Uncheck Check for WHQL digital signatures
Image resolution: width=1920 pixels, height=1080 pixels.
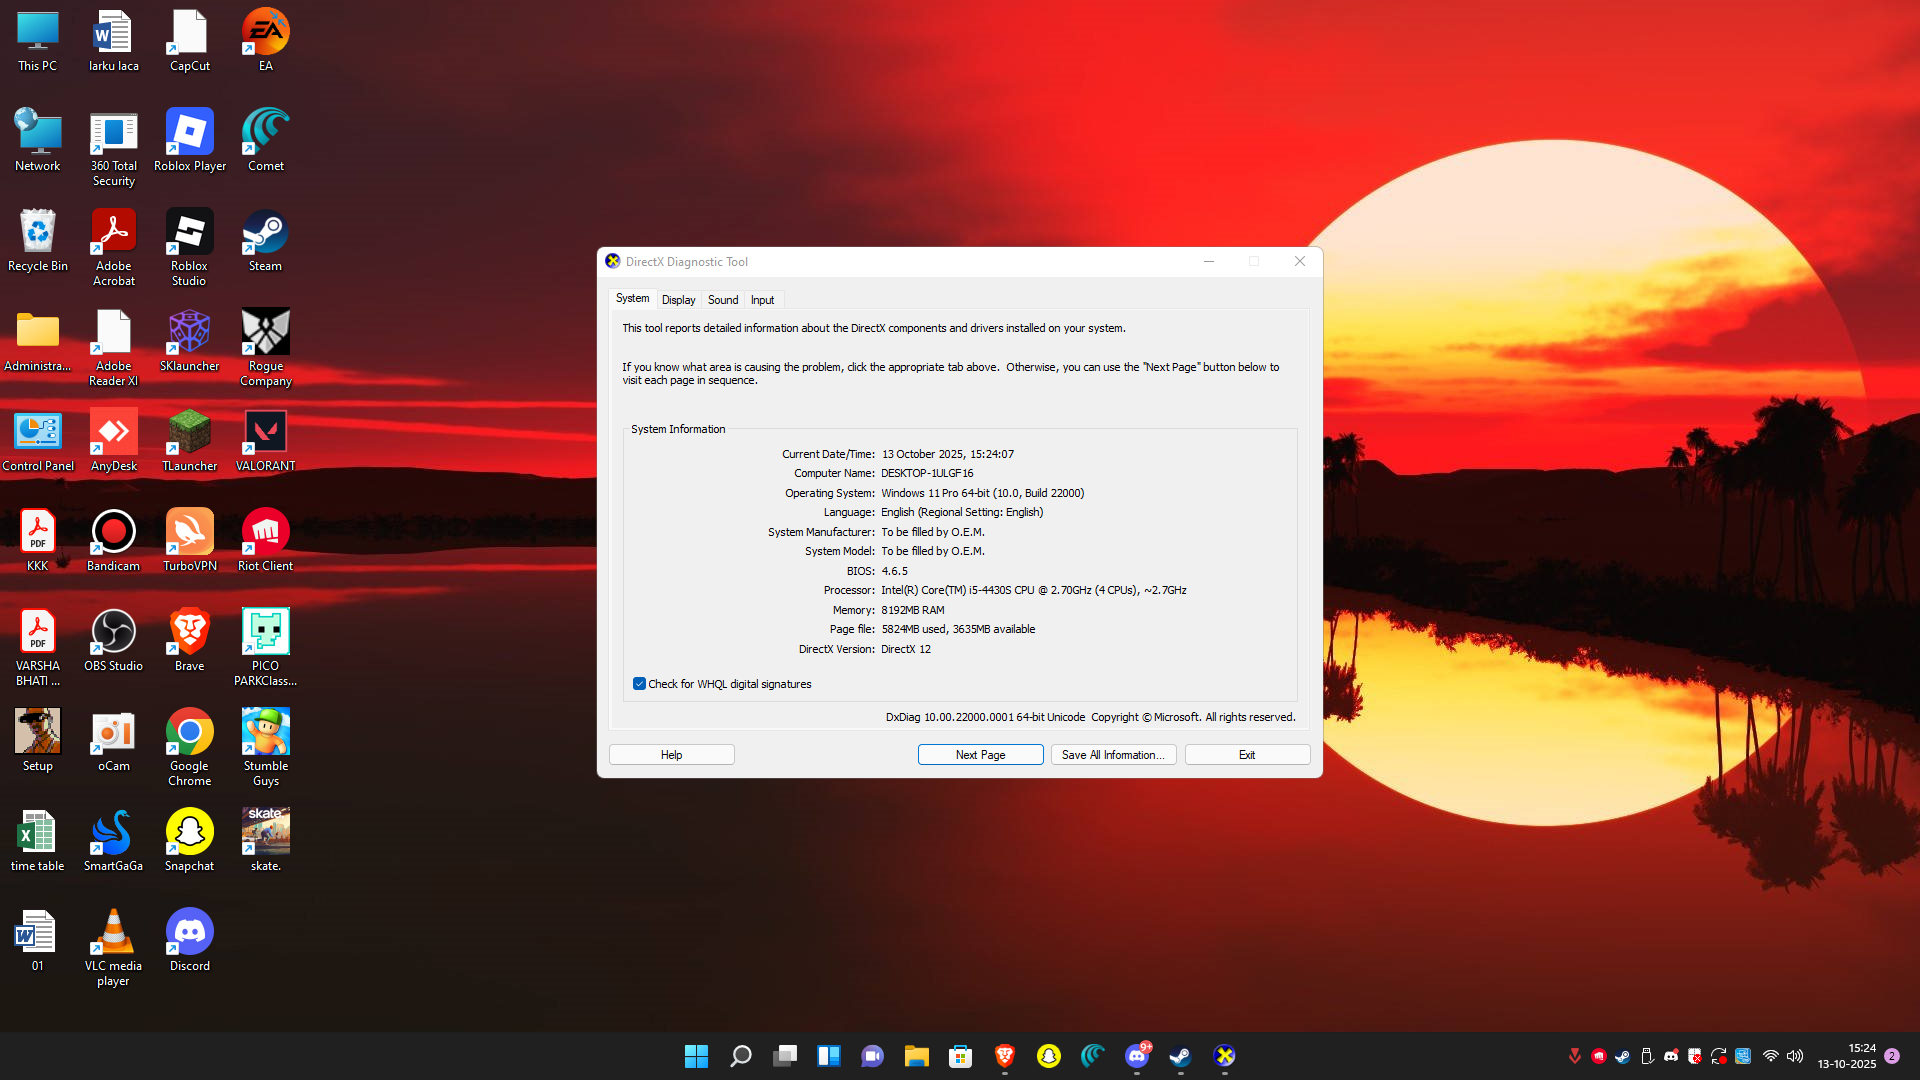click(x=639, y=684)
